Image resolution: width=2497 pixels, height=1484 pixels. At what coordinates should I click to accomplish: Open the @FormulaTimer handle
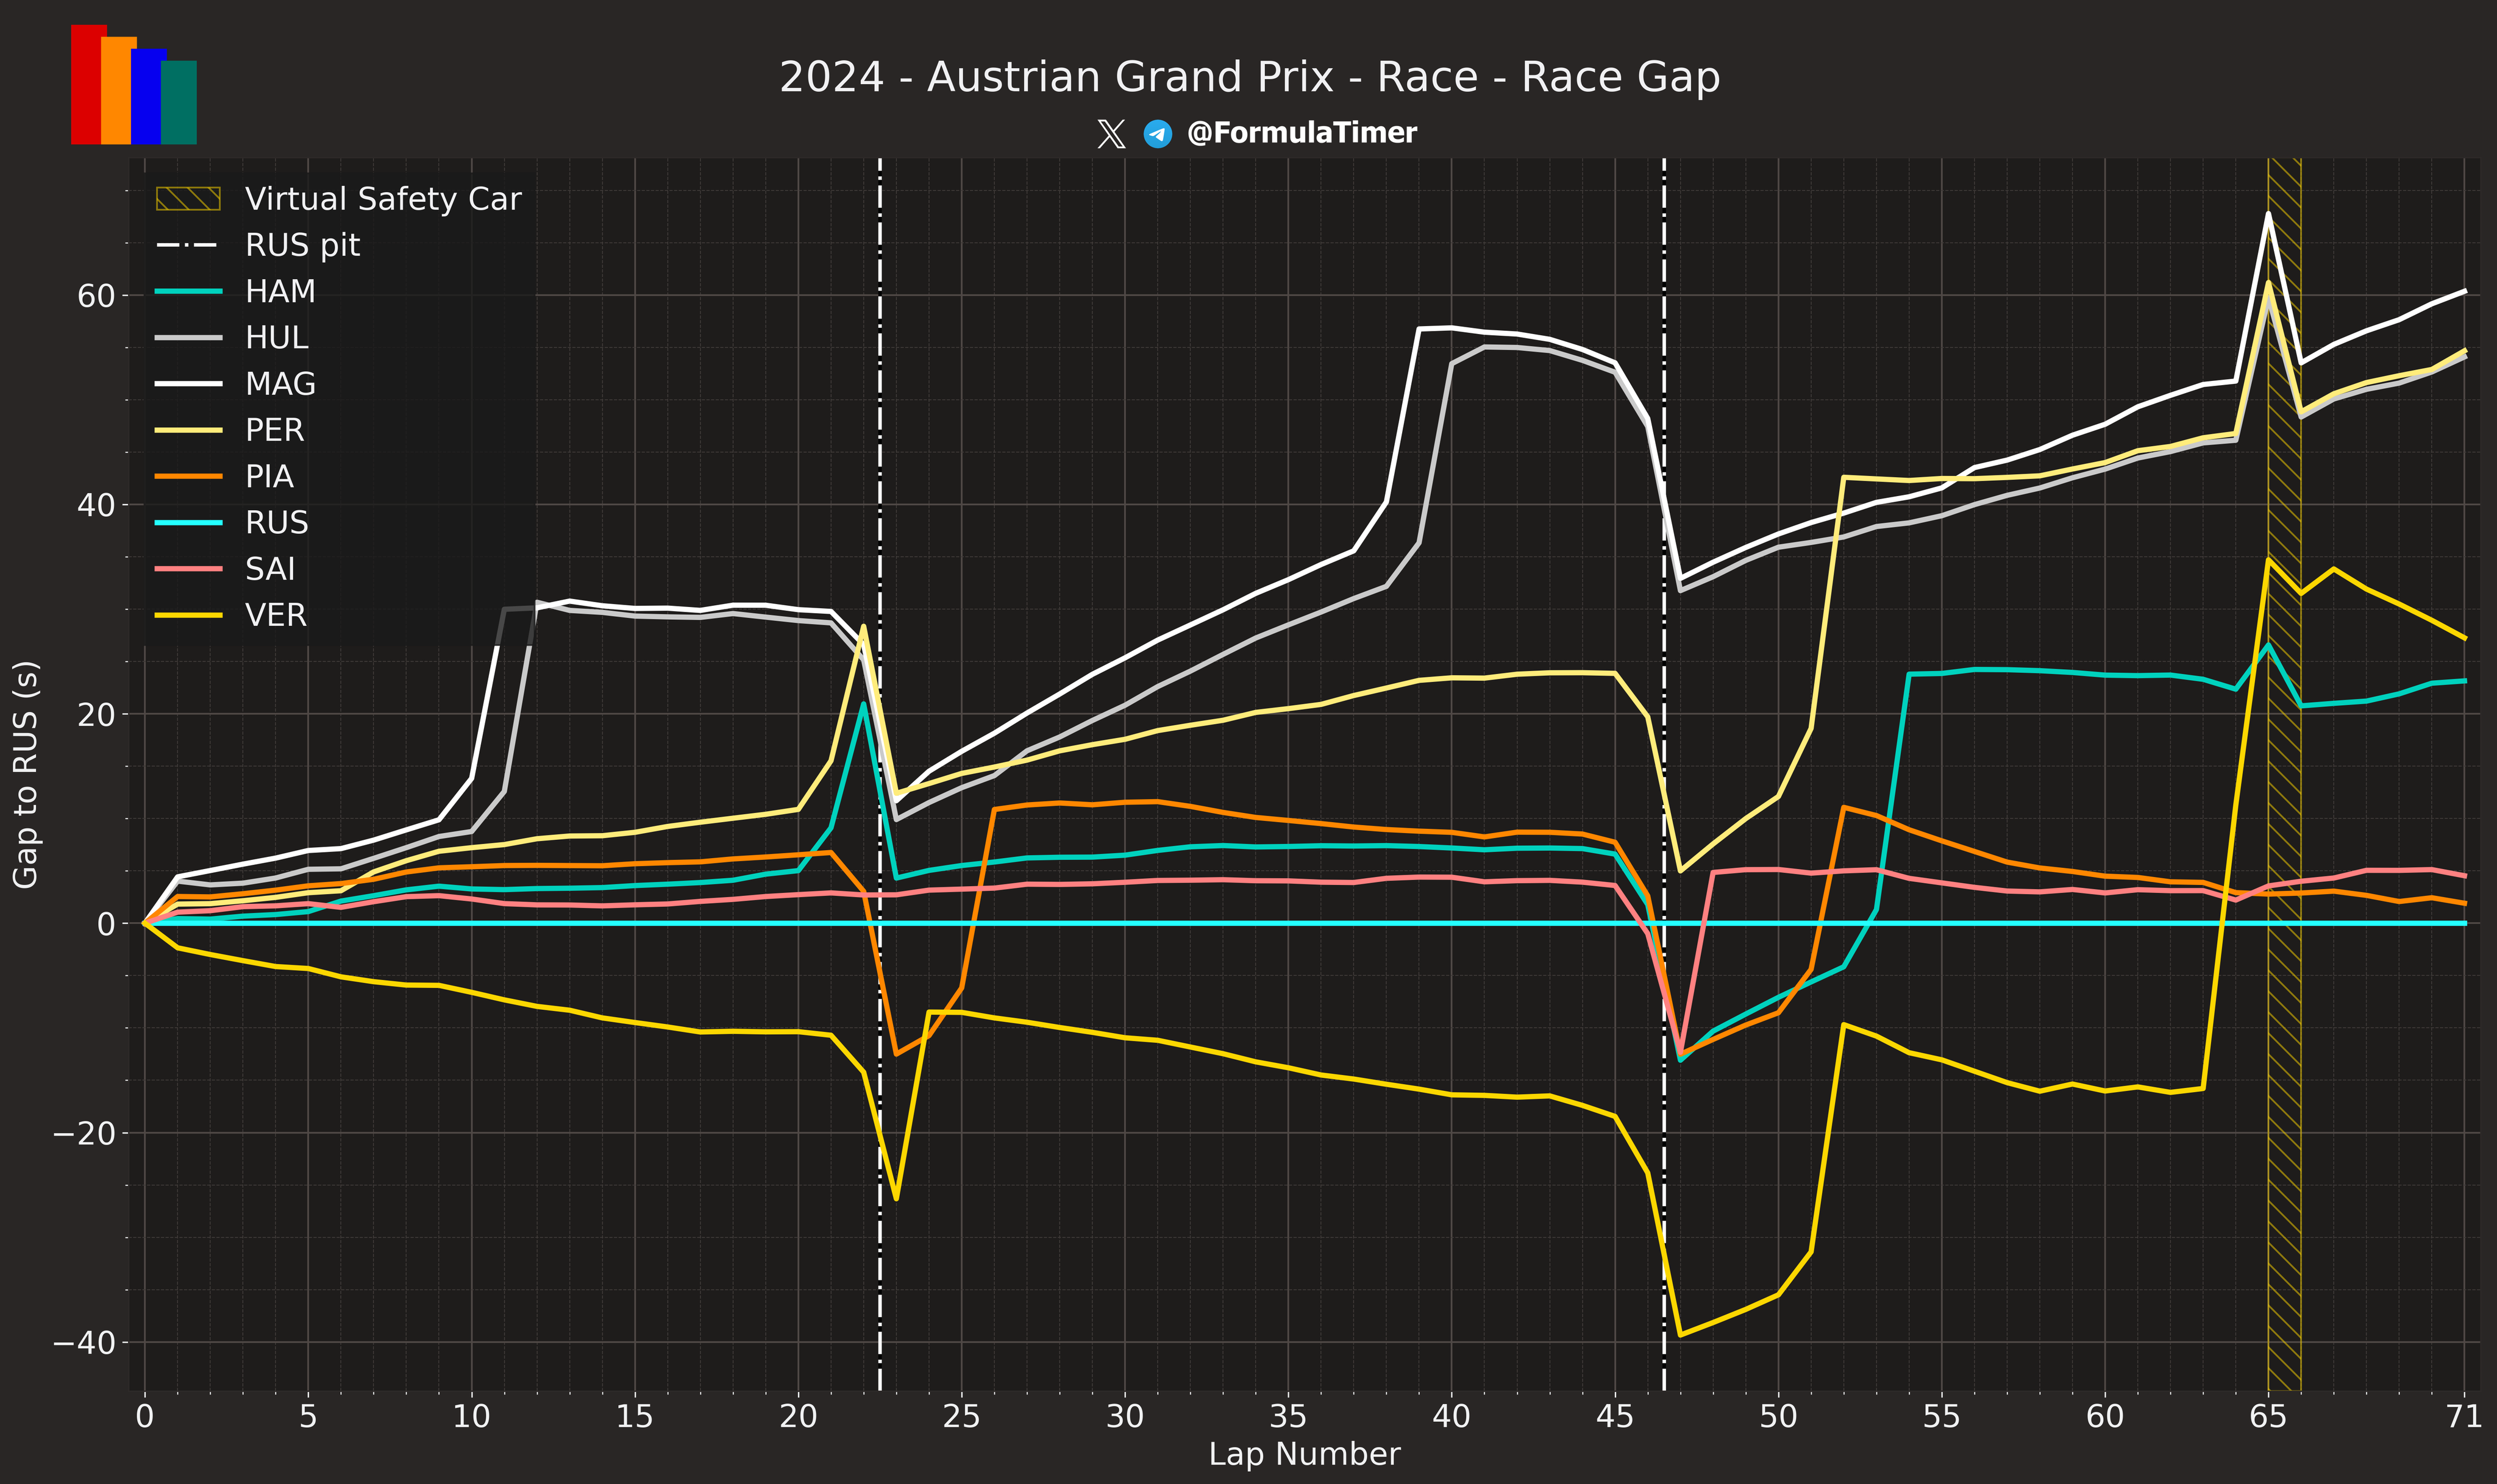pyautogui.click(x=1301, y=133)
